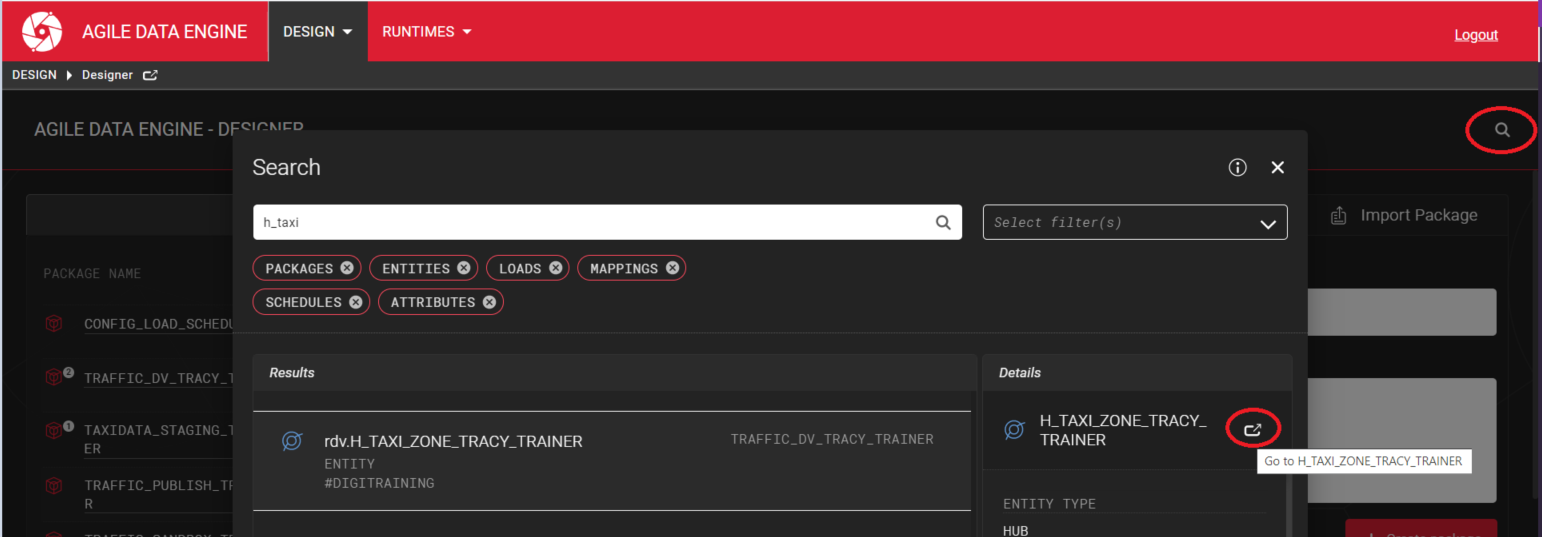The width and height of the screenshot is (1542, 537).
Task: Click the magnifier inside the search field
Action: pyautogui.click(x=942, y=223)
